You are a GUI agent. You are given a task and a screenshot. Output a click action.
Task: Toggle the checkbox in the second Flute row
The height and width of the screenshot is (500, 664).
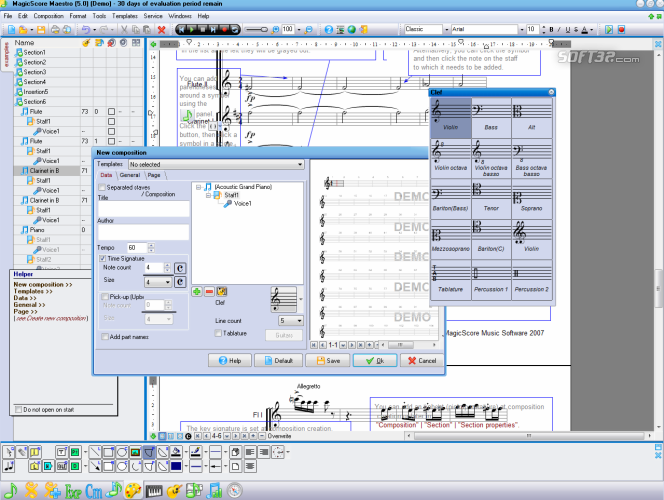(111, 141)
